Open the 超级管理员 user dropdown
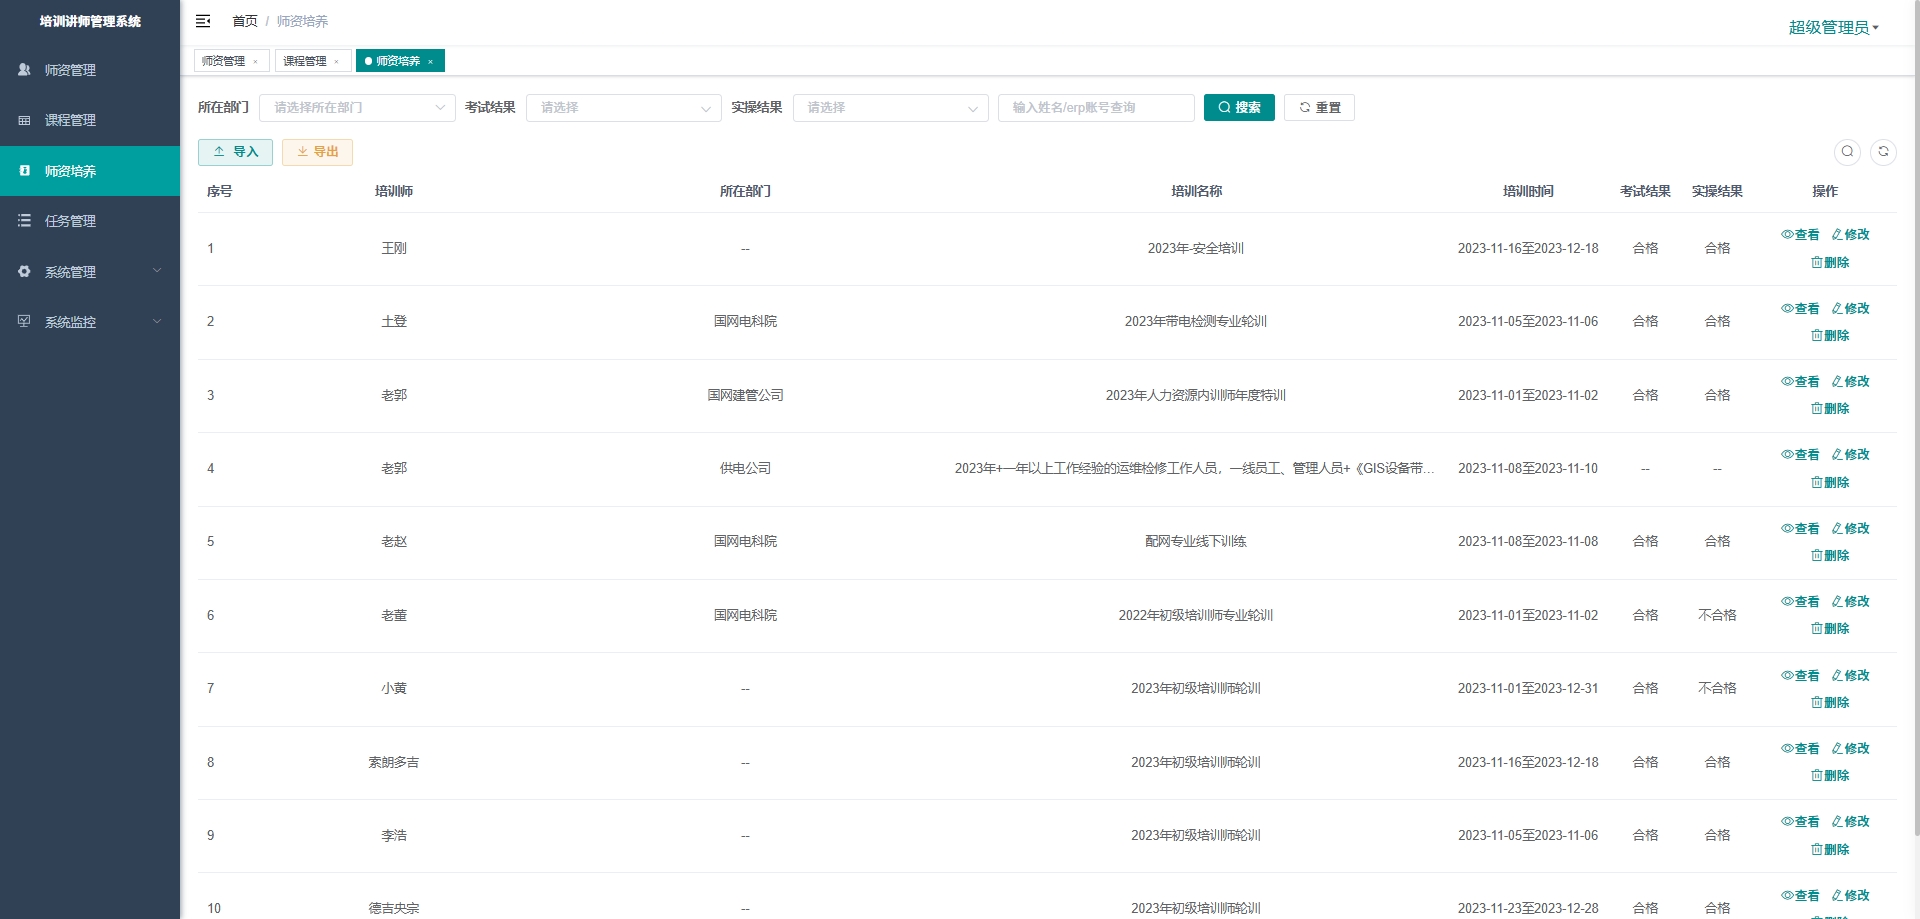The height and width of the screenshot is (919, 1920). (1833, 27)
